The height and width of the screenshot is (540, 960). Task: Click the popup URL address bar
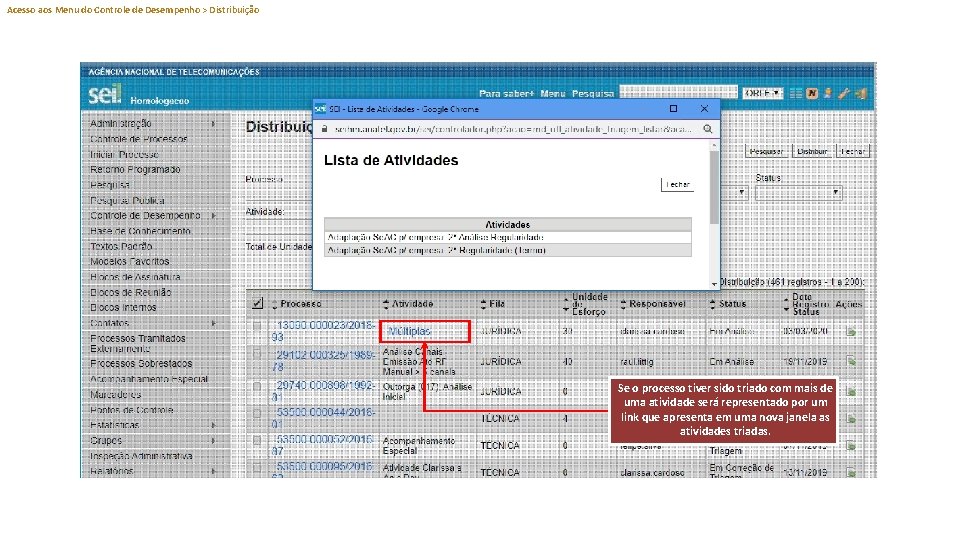click(x=511, y=129)
